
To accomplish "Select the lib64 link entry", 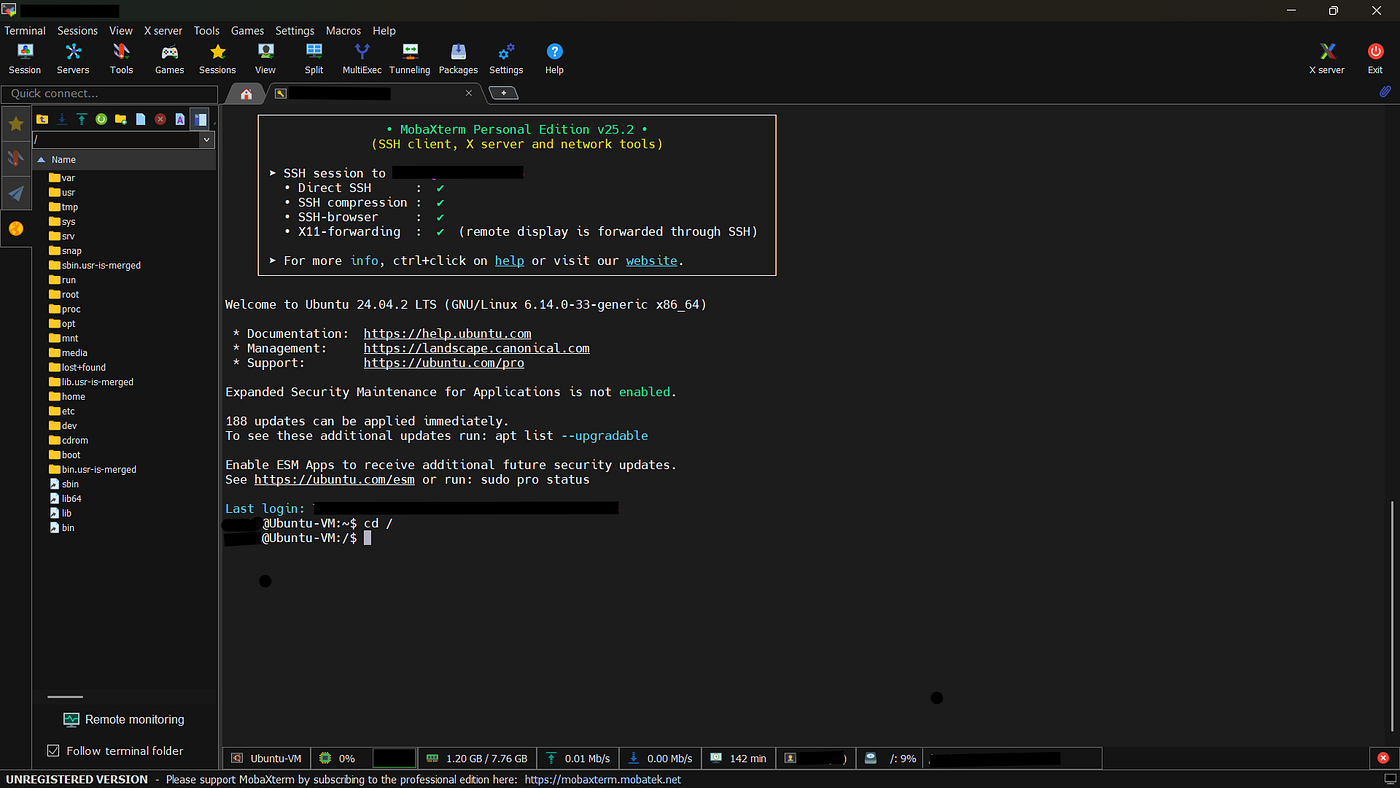I will click(65, 498).
